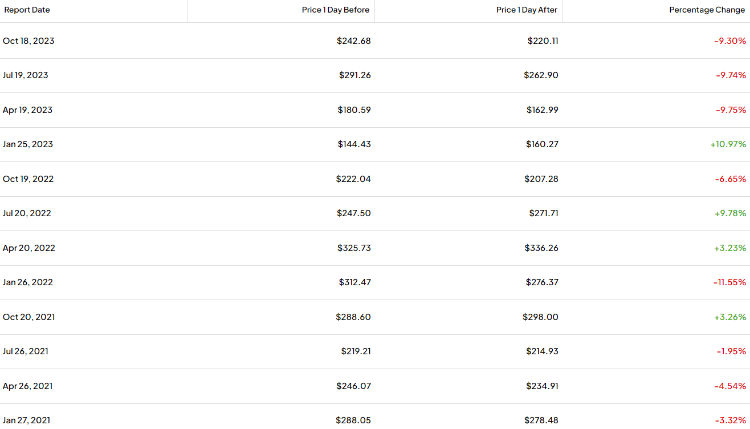
Task: Click the $144.43 price before value
Action: [354, 144]
